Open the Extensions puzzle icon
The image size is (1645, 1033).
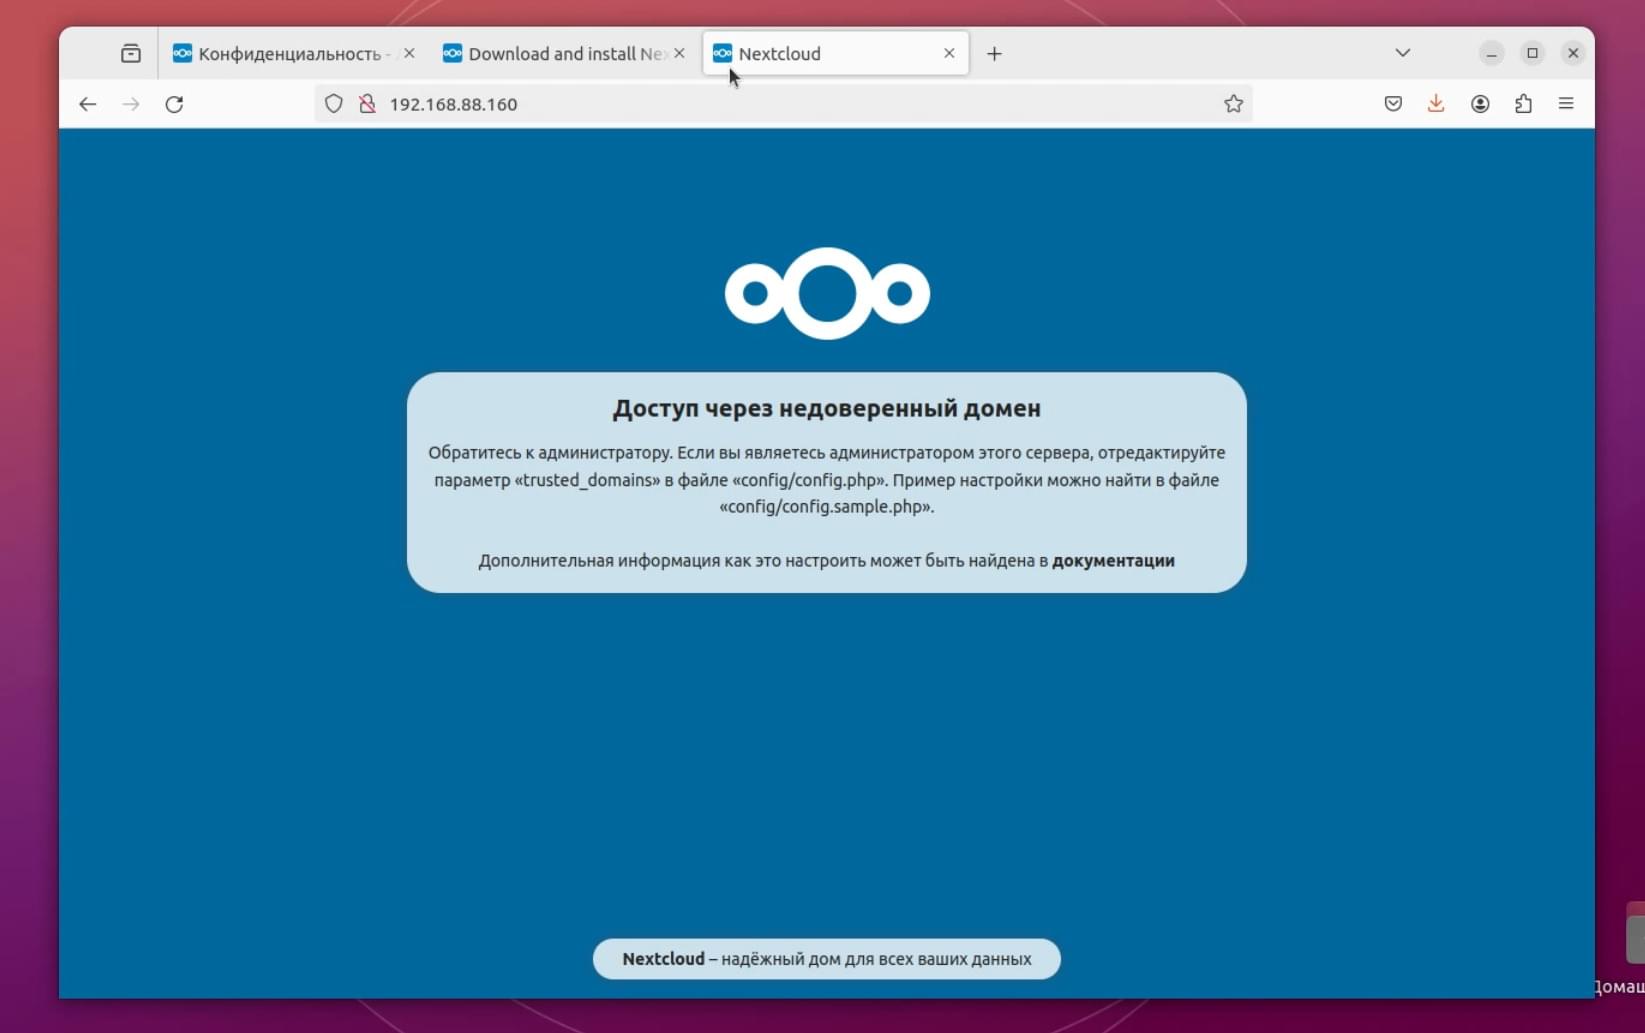1523,104
